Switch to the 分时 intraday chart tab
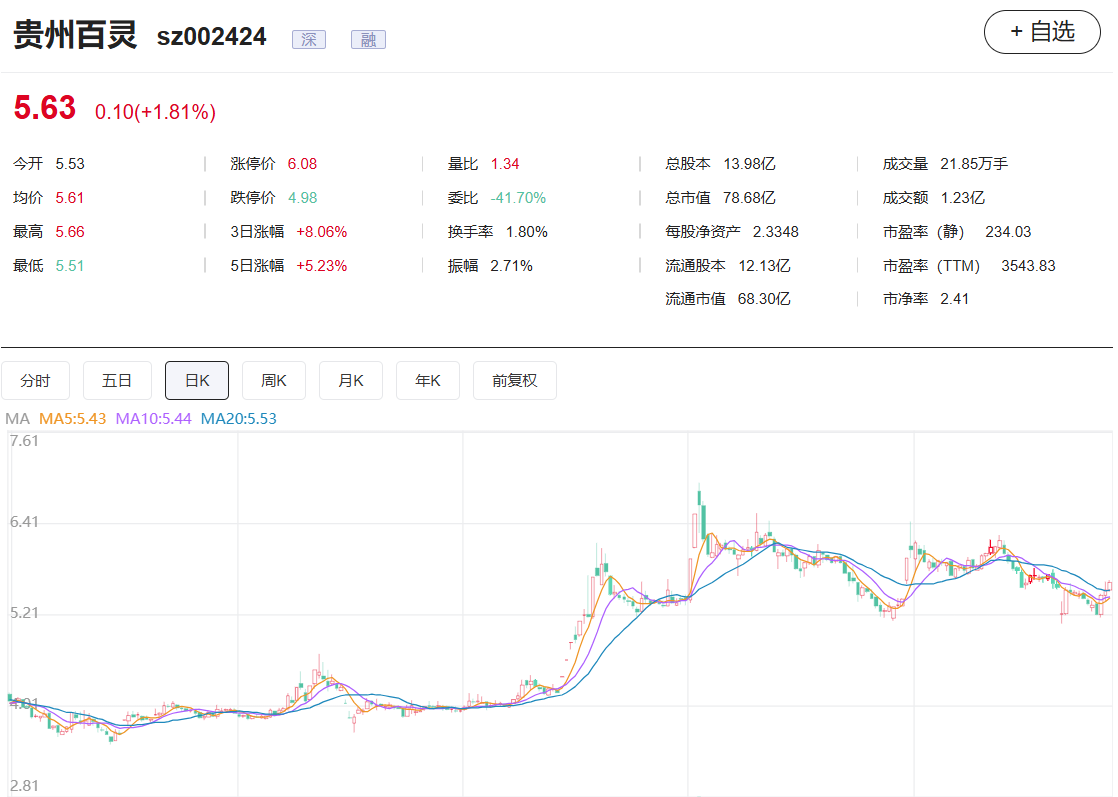 pos(35,381)
